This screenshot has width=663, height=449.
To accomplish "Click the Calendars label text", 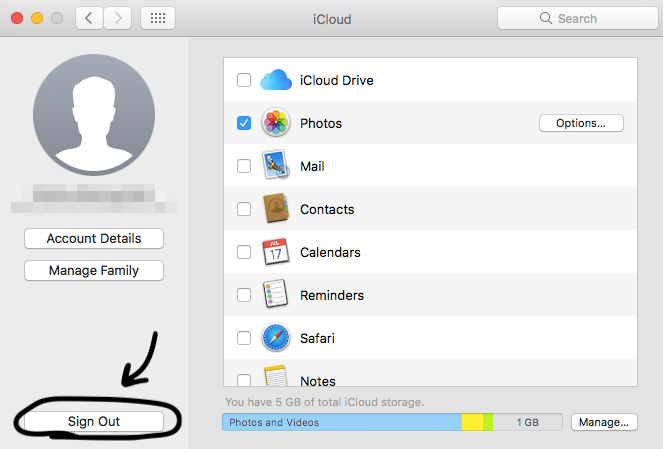I will coord(330,252).
